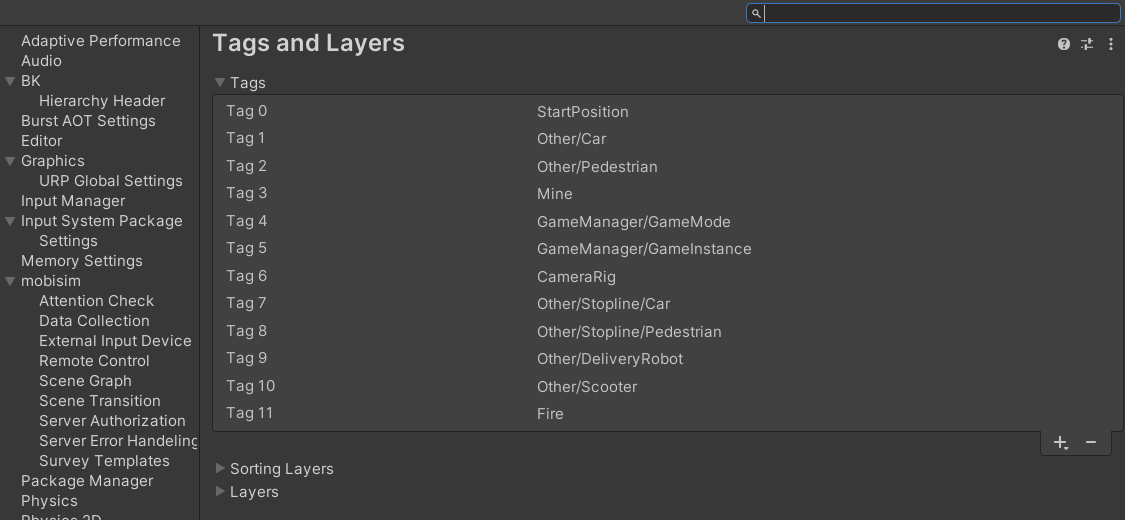Focus the settings search field
The width and height of the screenshot is (1125, 520).
click(933, 14)
